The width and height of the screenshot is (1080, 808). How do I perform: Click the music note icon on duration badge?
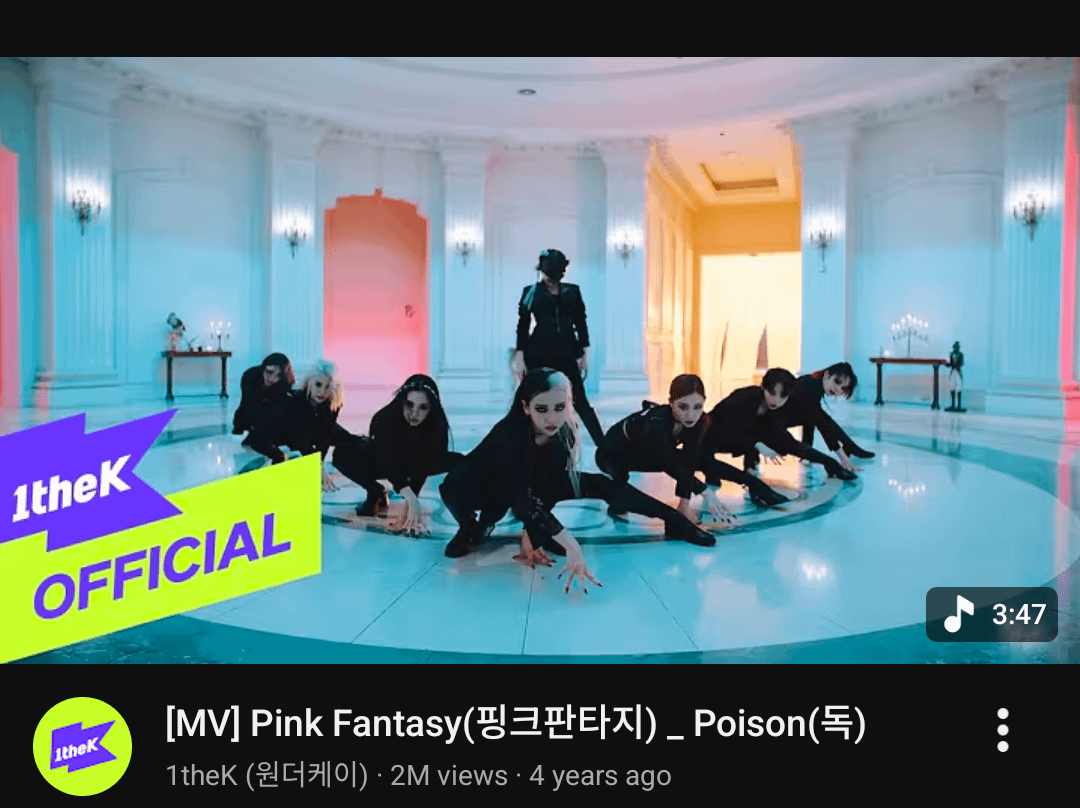click(958, 614)
